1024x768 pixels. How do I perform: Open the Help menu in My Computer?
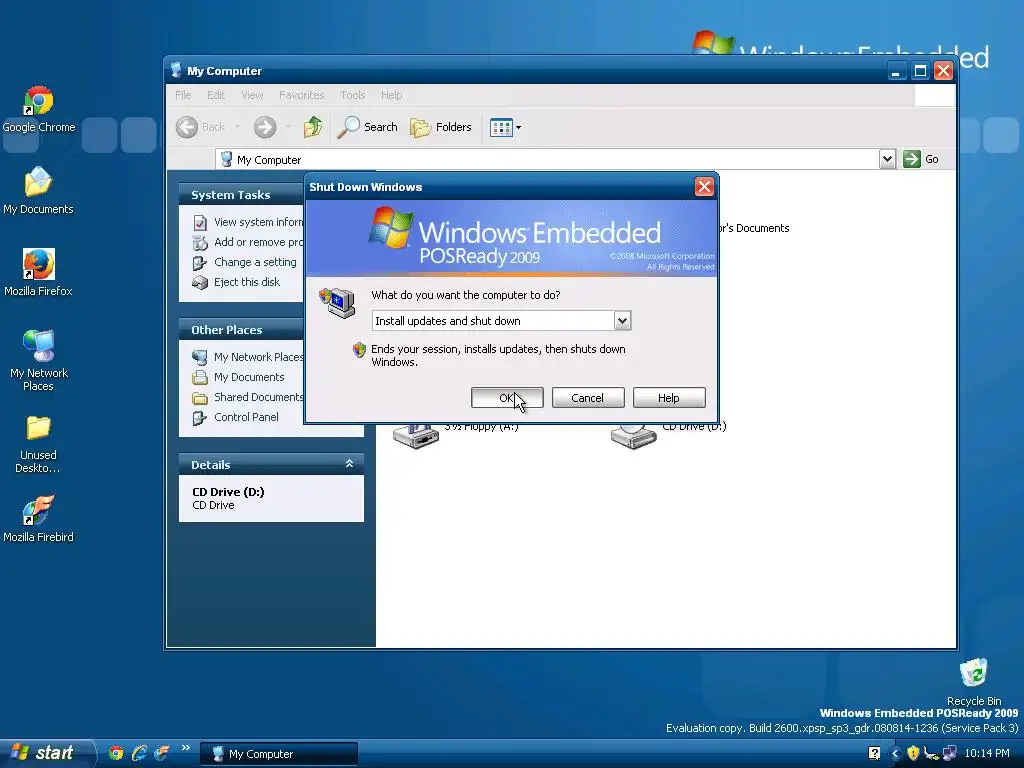pyautogui.click(x=391, y=95)
